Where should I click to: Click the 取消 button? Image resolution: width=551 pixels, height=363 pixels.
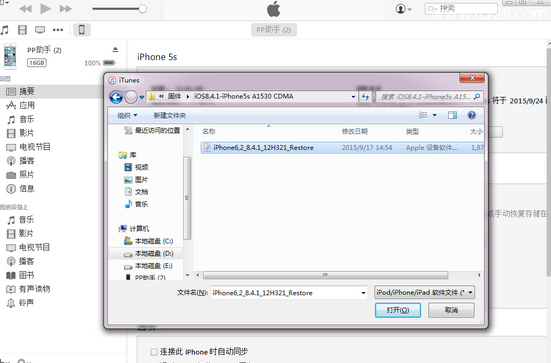(451, 310)
